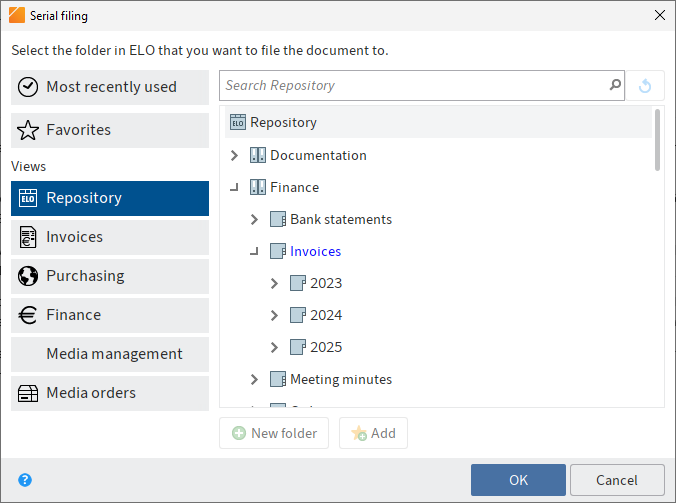Image resolution: width=676 pixels, height=503 pixels.
Task: Click the 2023 folder icon
Action: click(x=298, y=283)
